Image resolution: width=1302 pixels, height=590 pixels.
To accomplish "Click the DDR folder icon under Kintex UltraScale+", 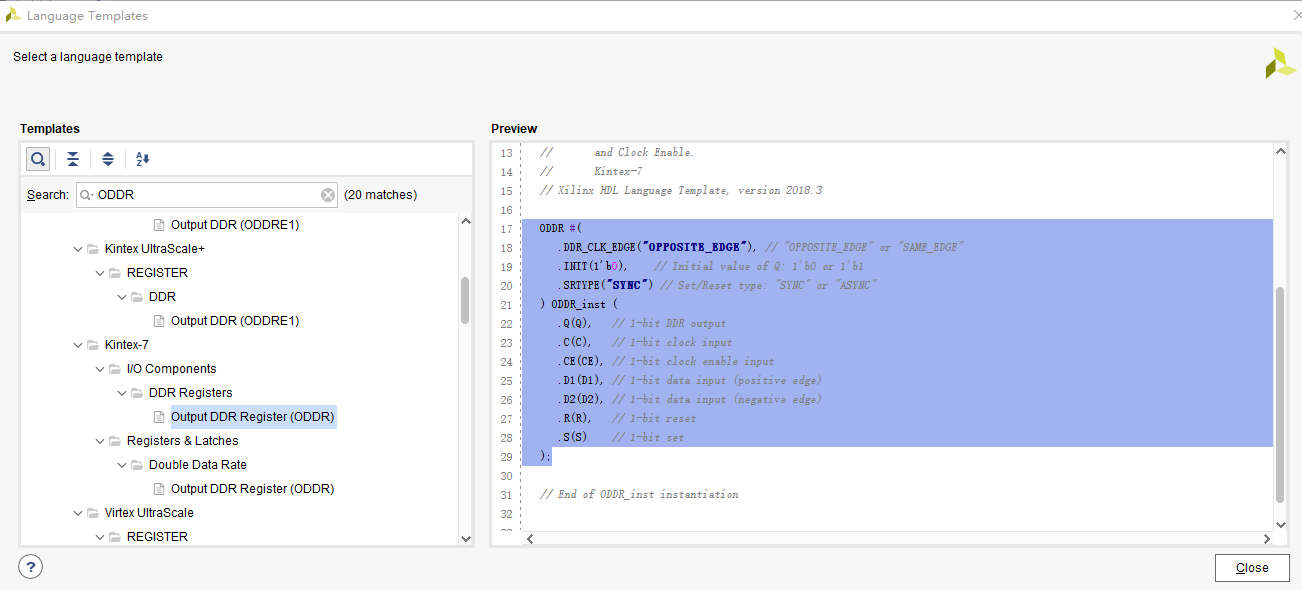I will coord(137,297).
